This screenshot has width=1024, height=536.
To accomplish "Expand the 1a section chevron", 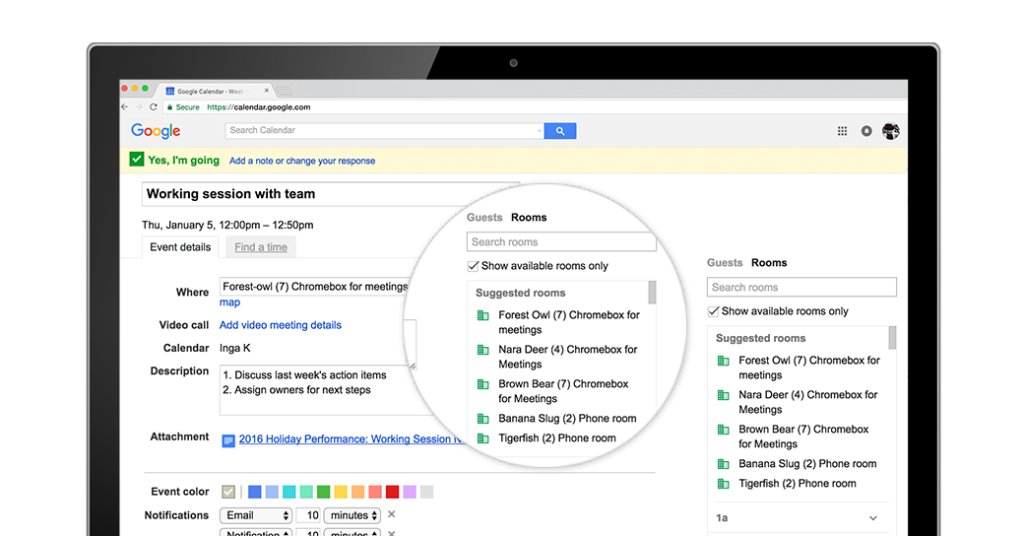I will coord(873,518).
